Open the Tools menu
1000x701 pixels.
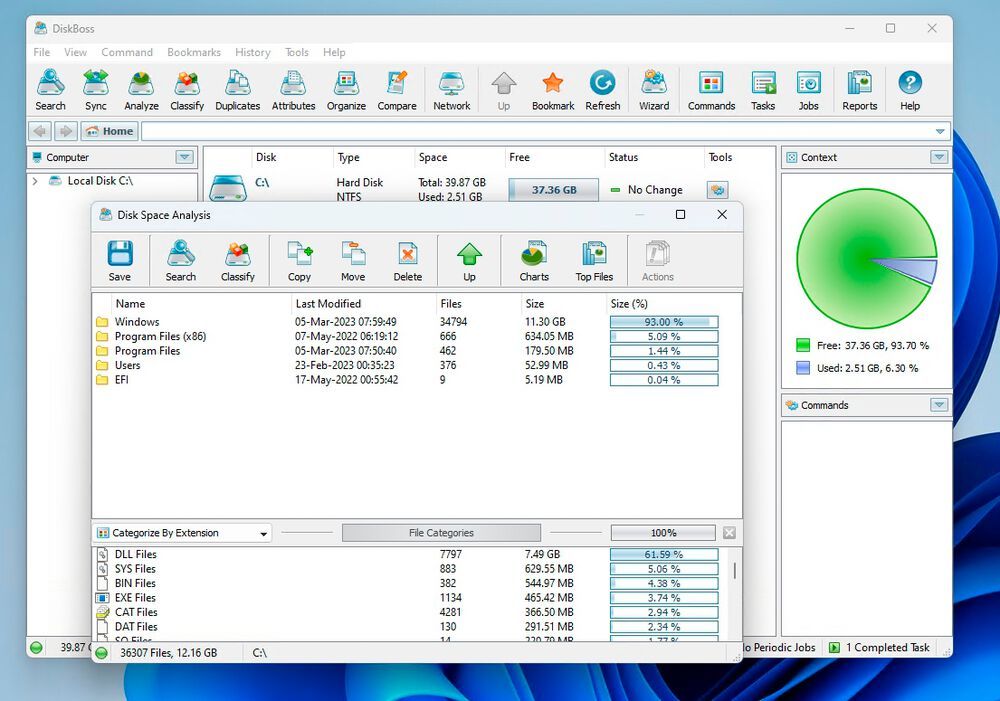(297, 52)
